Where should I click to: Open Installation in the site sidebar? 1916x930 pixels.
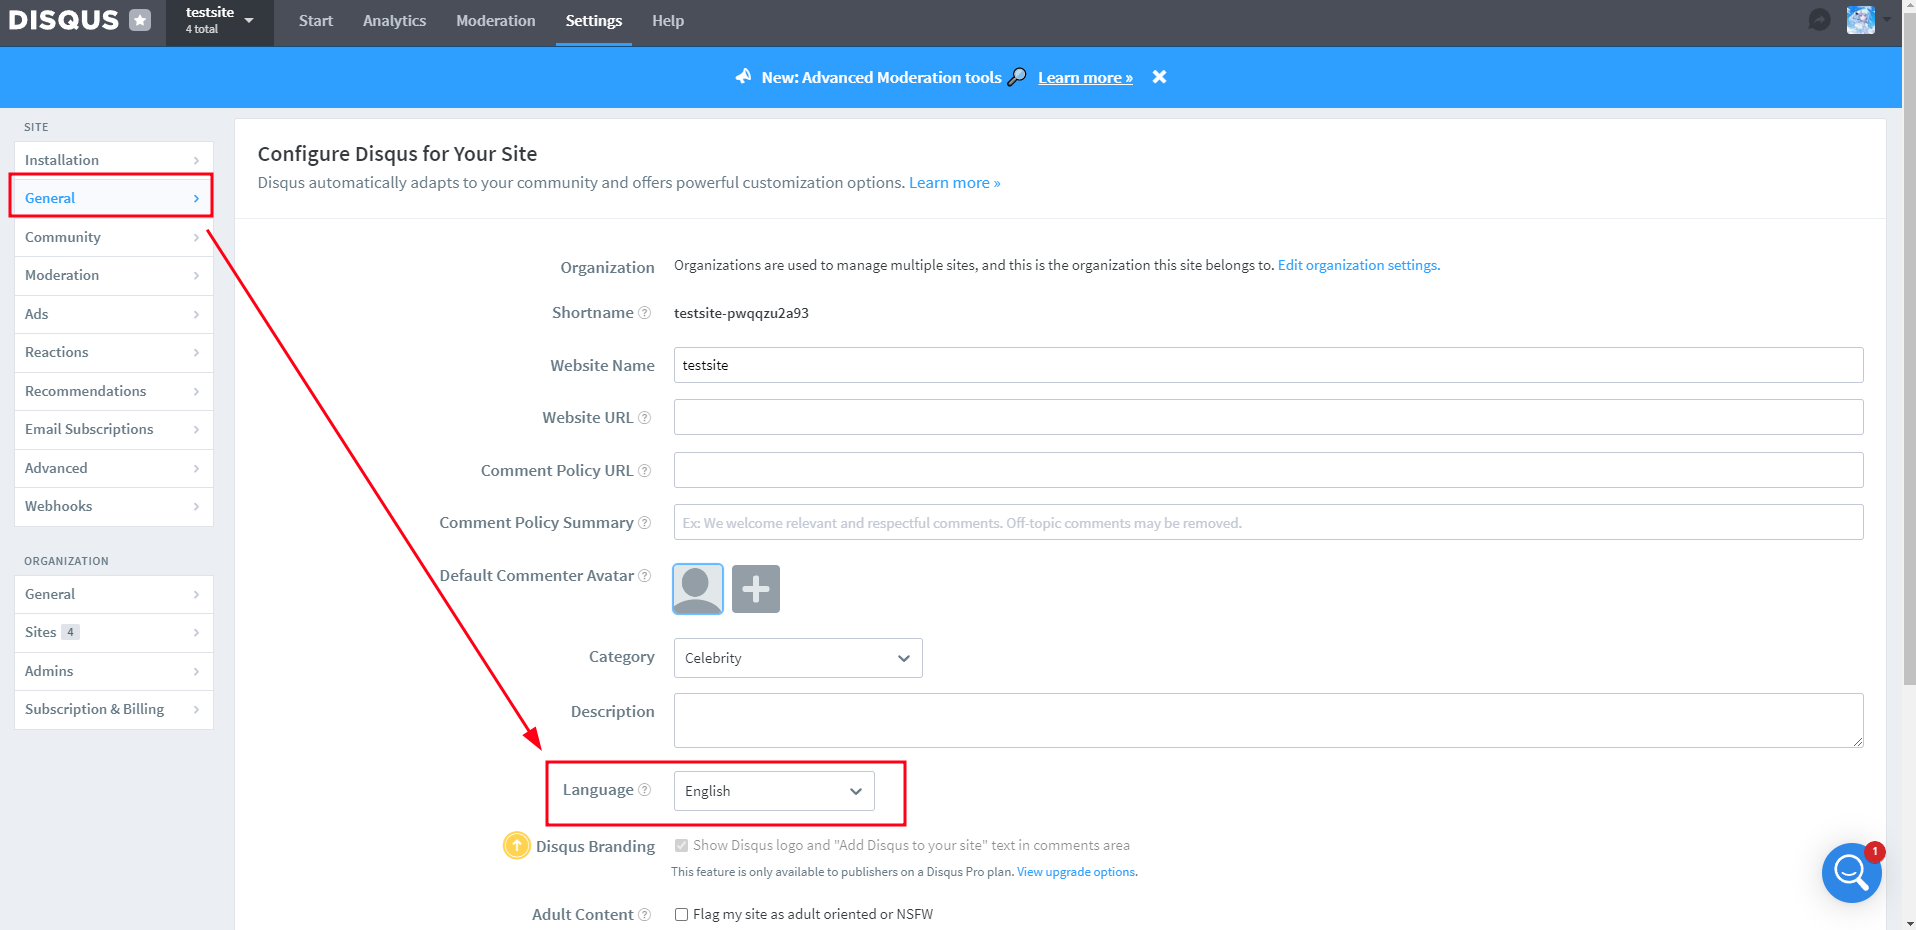coord(114,160)
